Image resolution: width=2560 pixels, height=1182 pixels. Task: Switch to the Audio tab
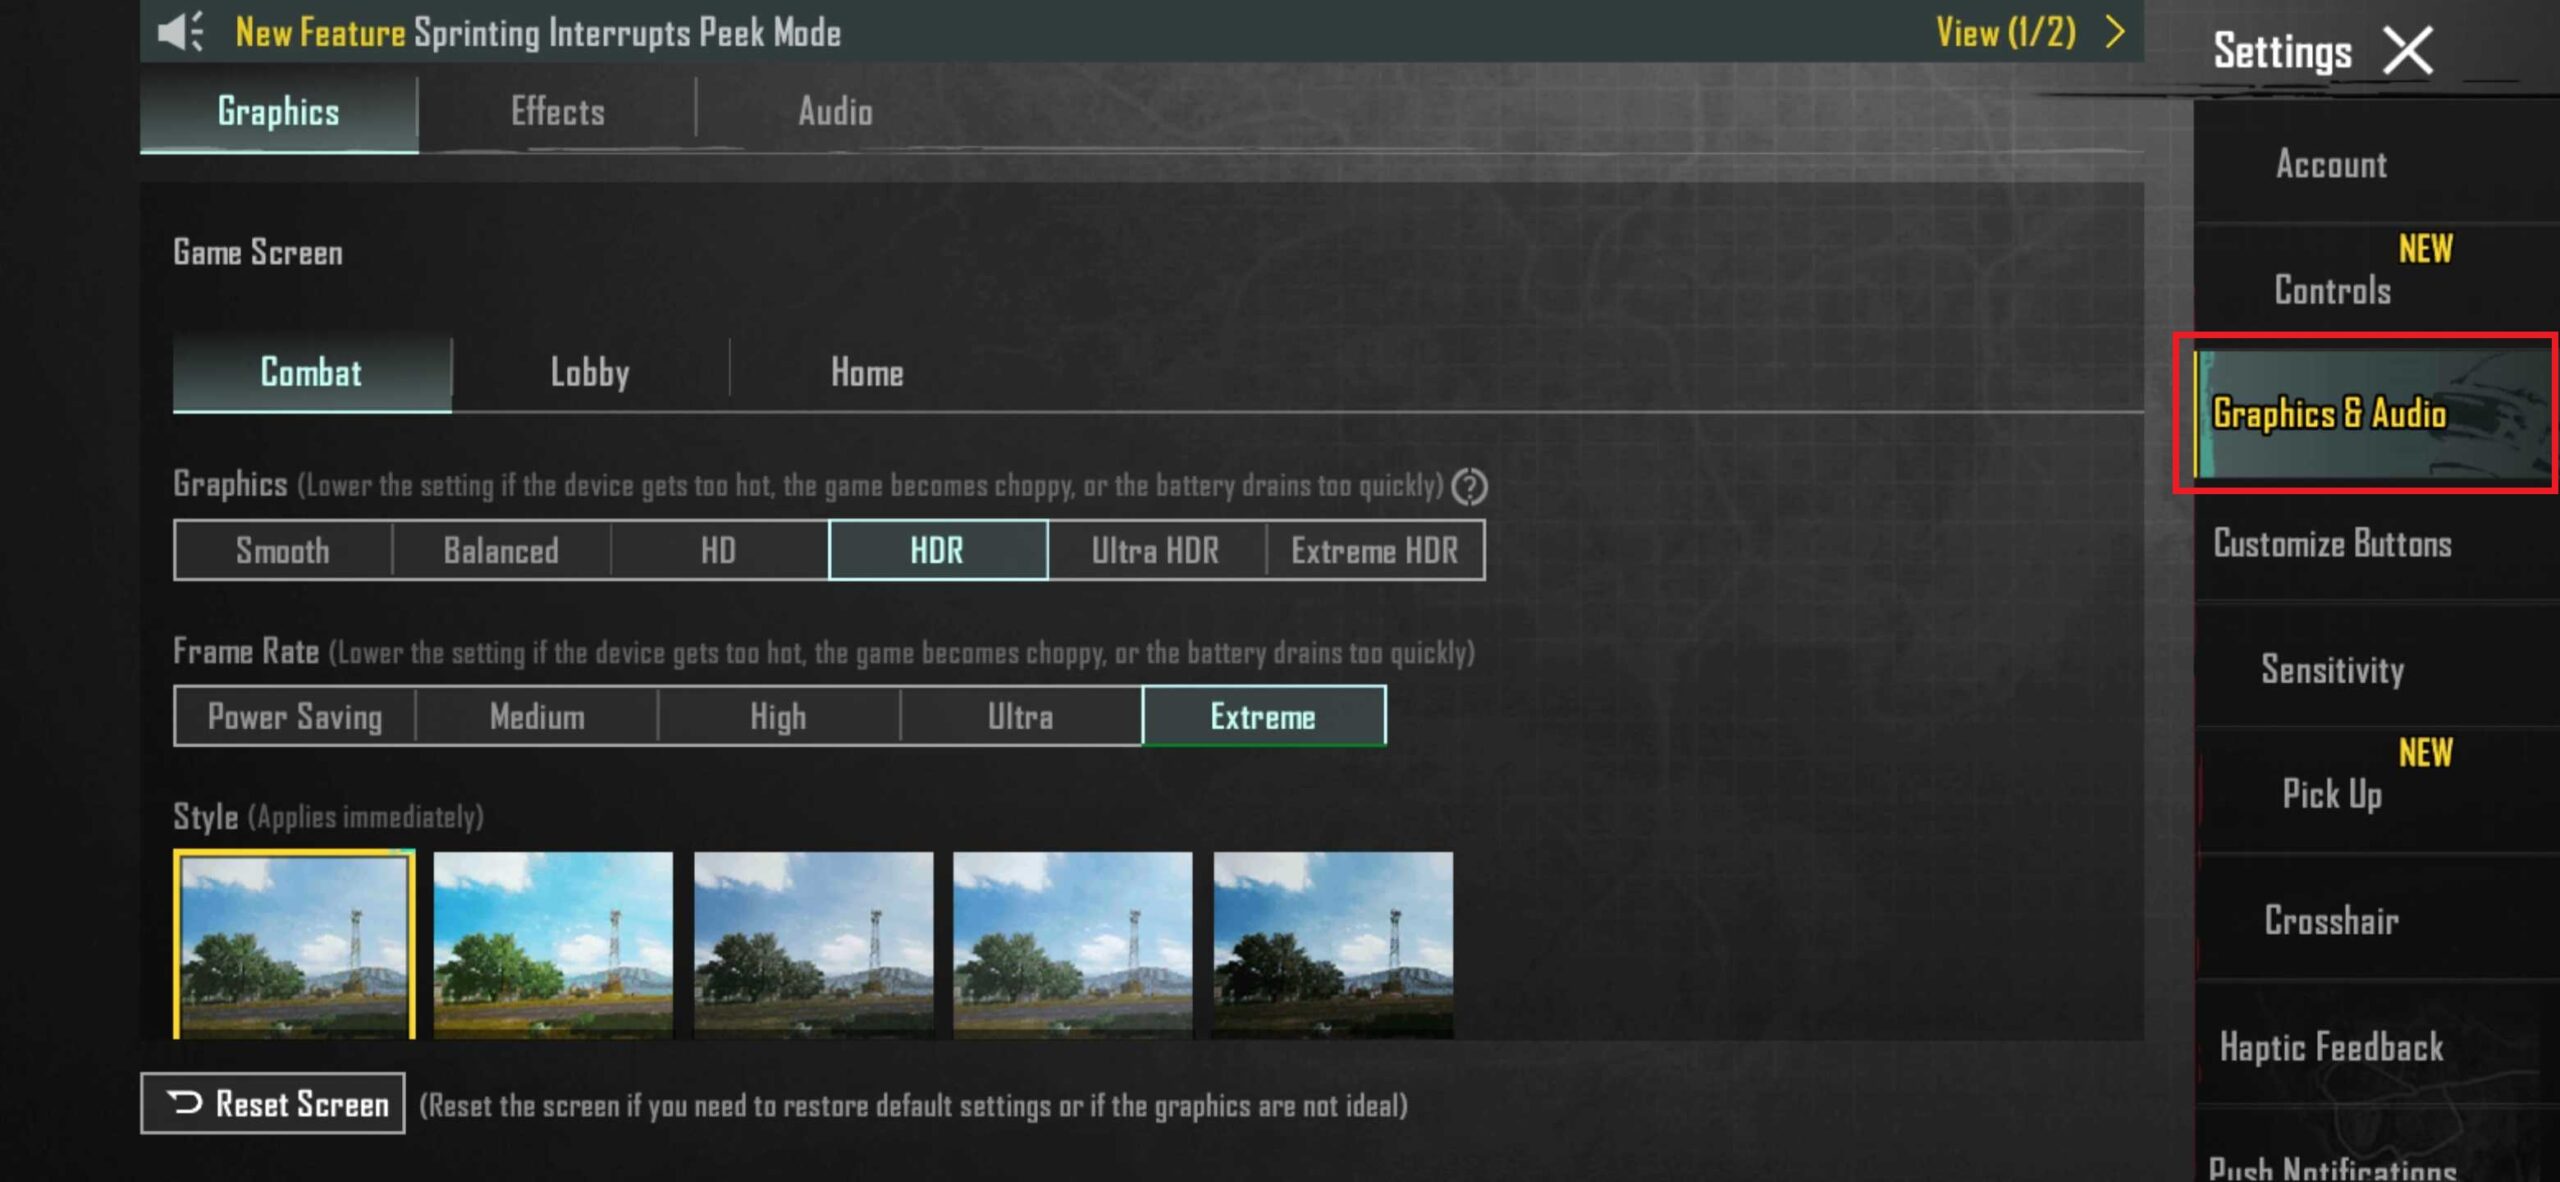click(x=835, y=111)
